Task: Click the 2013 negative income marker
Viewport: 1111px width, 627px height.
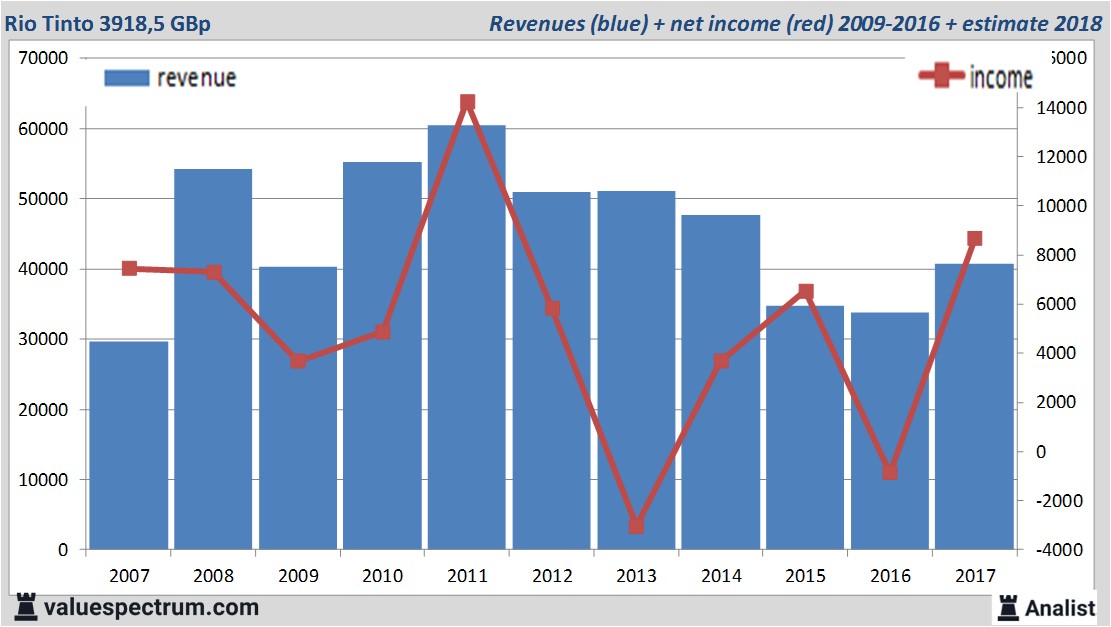Action: tap(636, 526)
